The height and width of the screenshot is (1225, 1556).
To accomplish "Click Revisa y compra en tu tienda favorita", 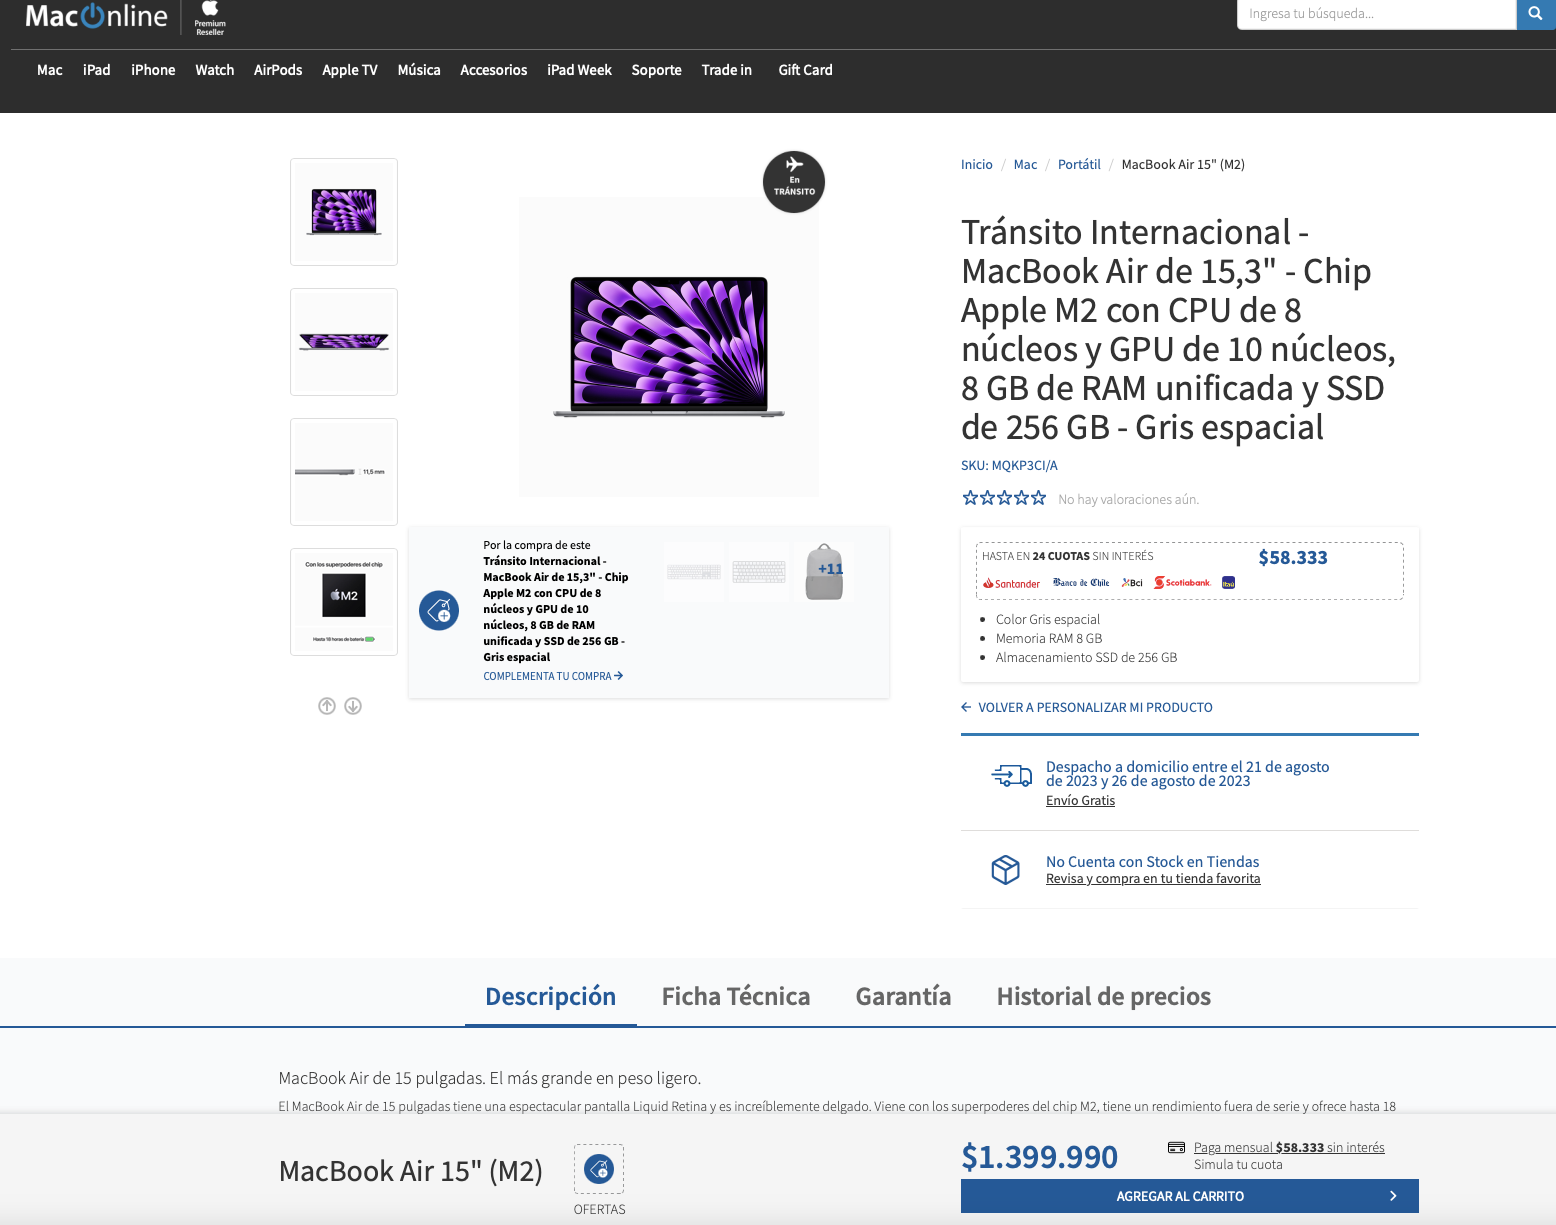I will (1153, 879).
